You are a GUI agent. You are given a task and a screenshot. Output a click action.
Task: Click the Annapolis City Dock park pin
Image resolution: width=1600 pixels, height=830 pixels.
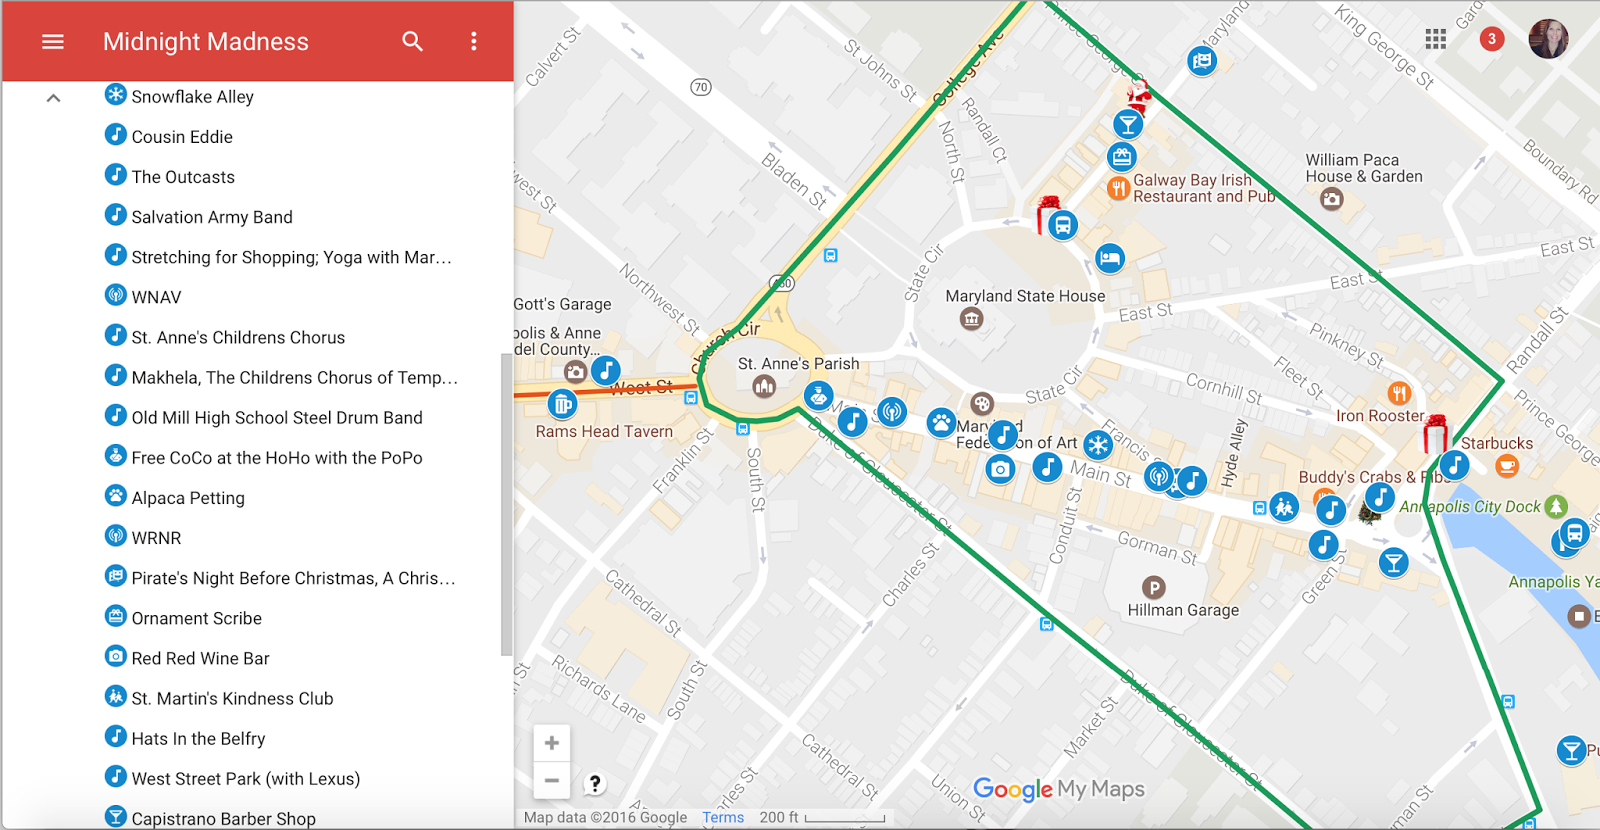(x=1555, y=506)
